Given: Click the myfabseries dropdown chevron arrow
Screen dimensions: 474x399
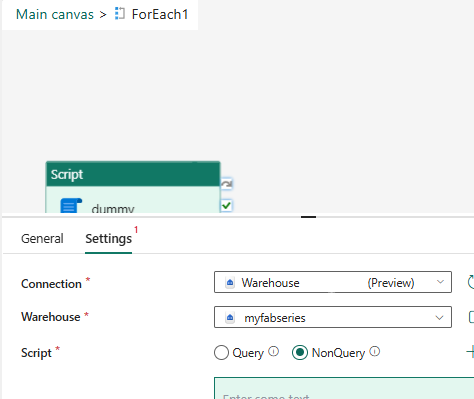Looking at the screenshot, I should coord(439,318).
